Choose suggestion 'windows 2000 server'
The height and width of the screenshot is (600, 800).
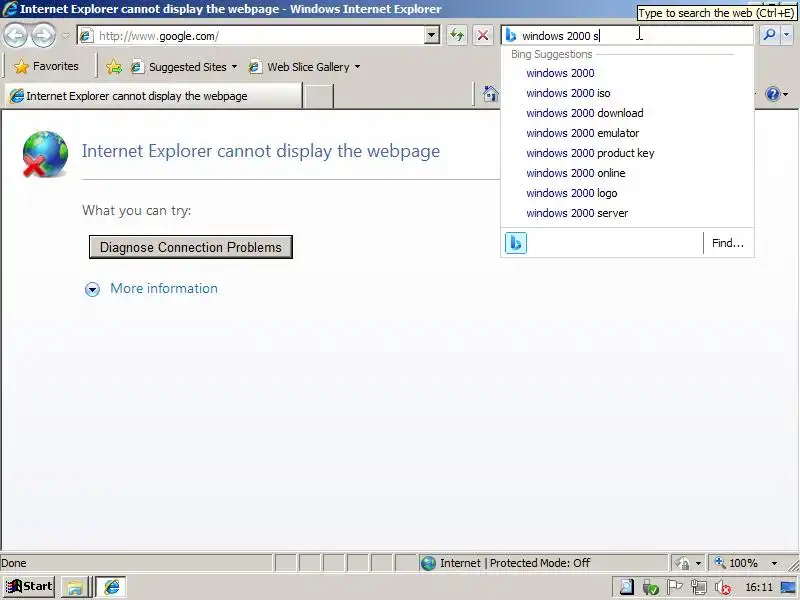coord(577,213)
